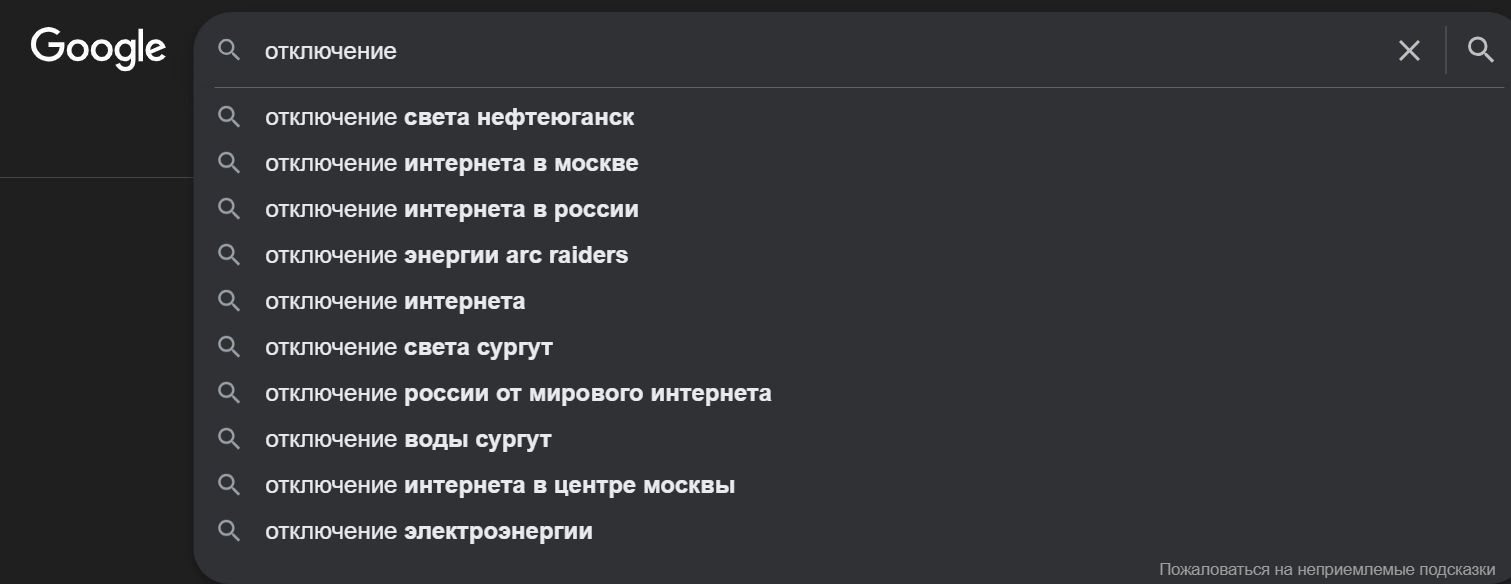Click the search submit magnifier button

coord(1480,50)
